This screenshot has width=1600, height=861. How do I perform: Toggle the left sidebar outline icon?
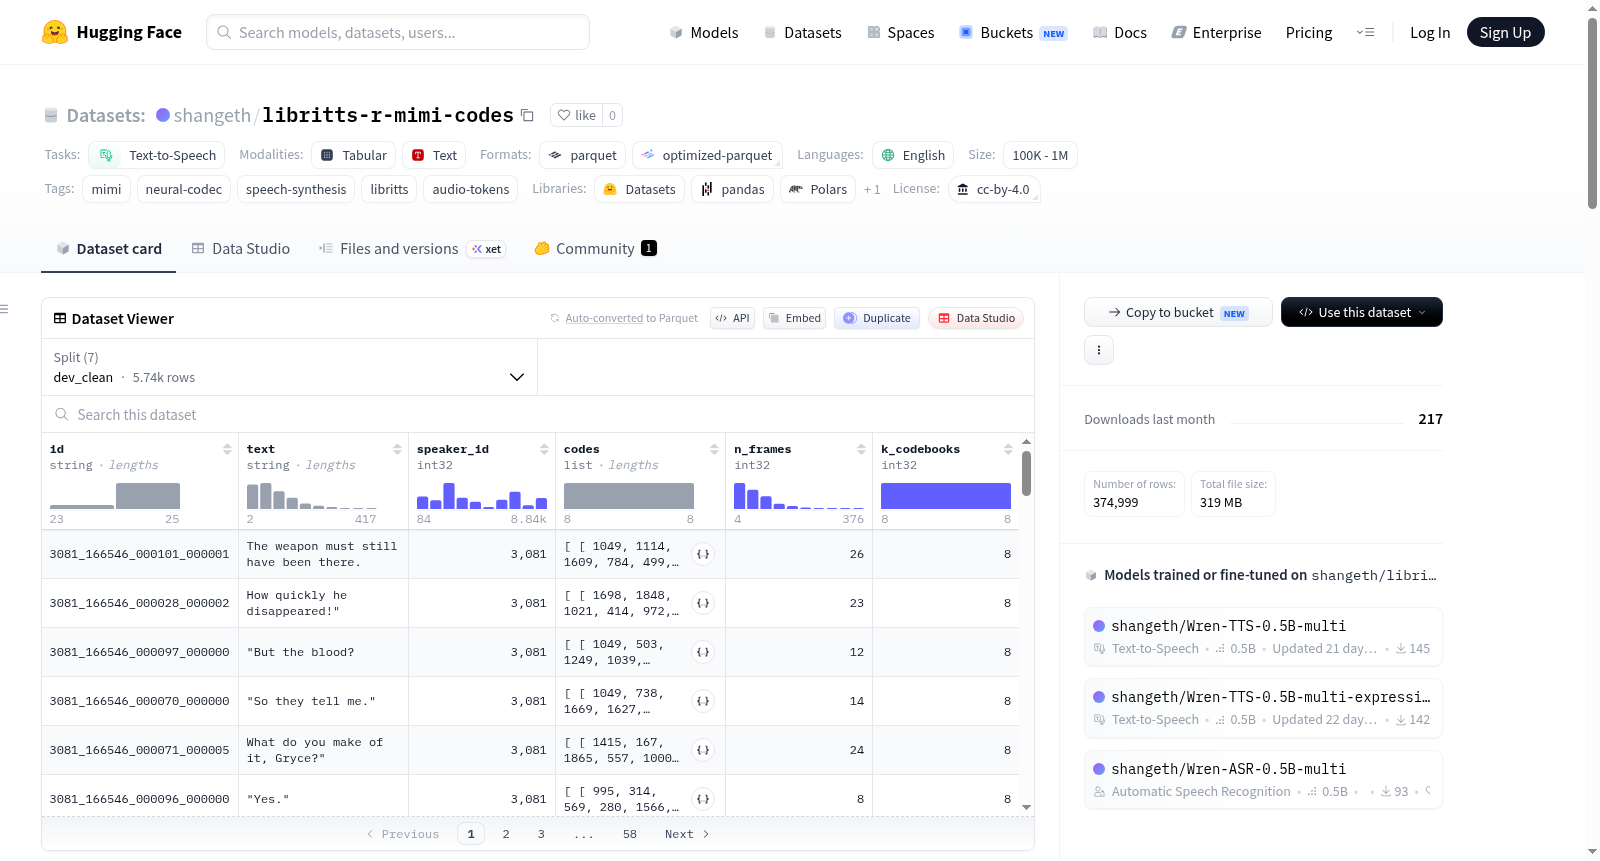click(x=4, y=309)
